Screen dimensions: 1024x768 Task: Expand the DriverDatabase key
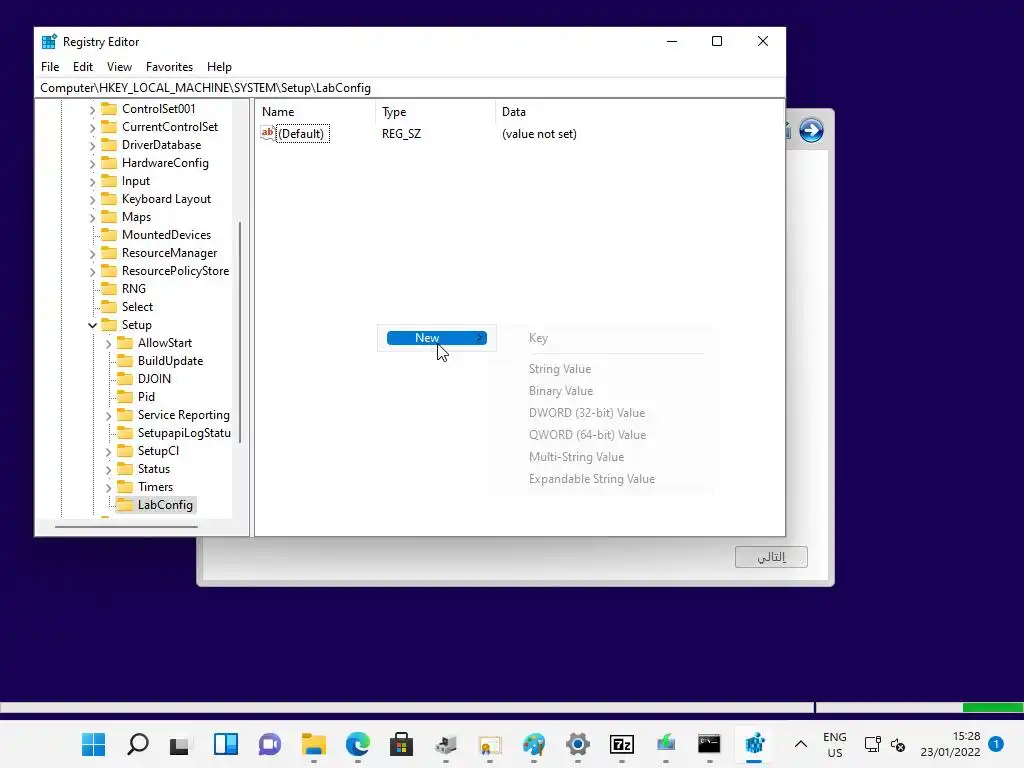[x=92, y=146]
